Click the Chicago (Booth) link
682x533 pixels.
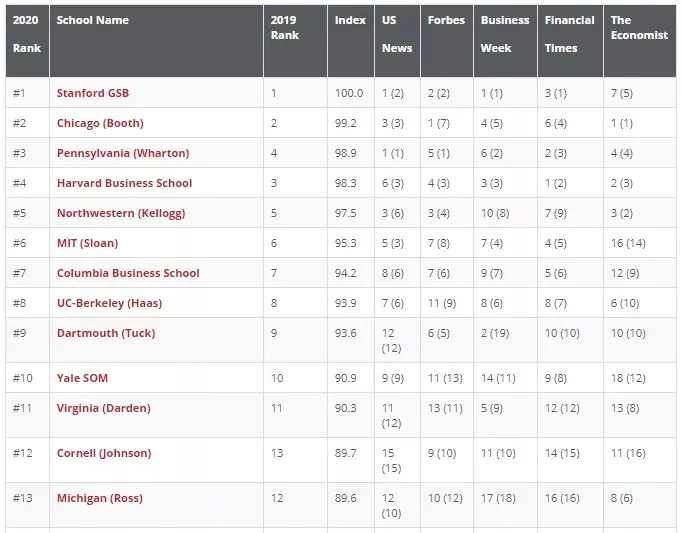pyautogui.click(x=100, y=123)
